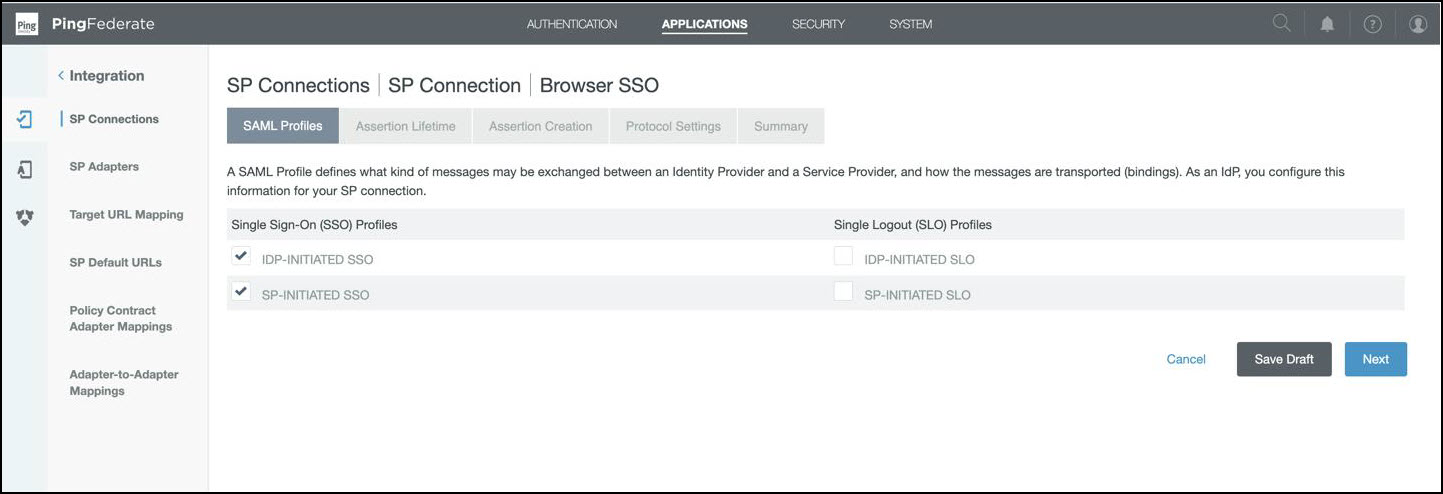
Task: Open the user account profile icon
Action: [1418, 25]
